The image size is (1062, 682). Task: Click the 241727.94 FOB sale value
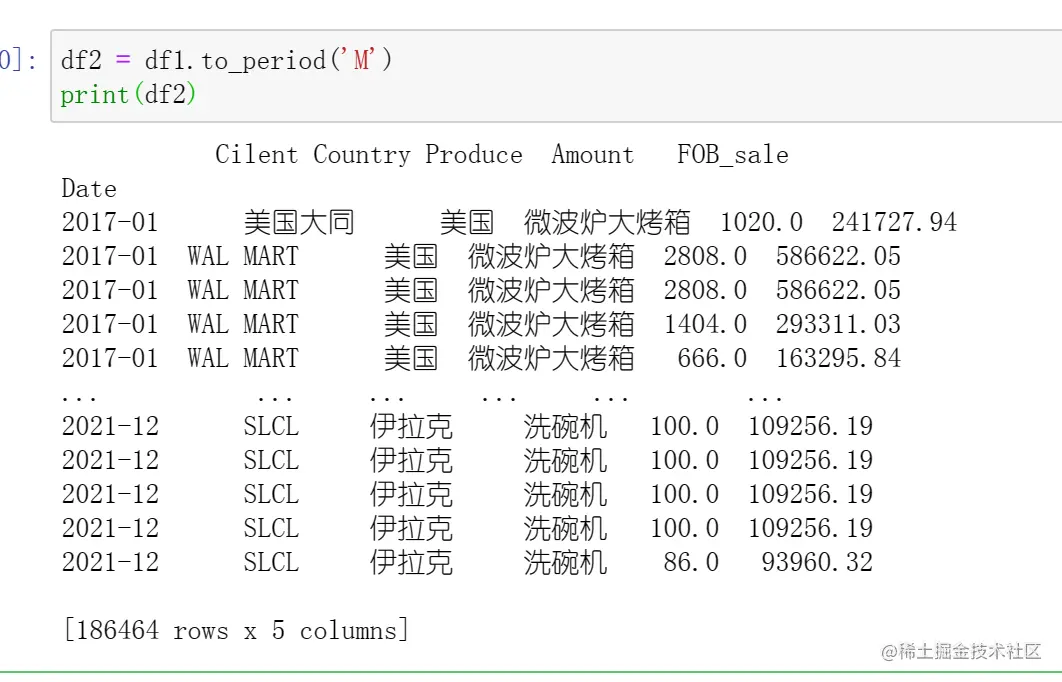coord(894,222)
